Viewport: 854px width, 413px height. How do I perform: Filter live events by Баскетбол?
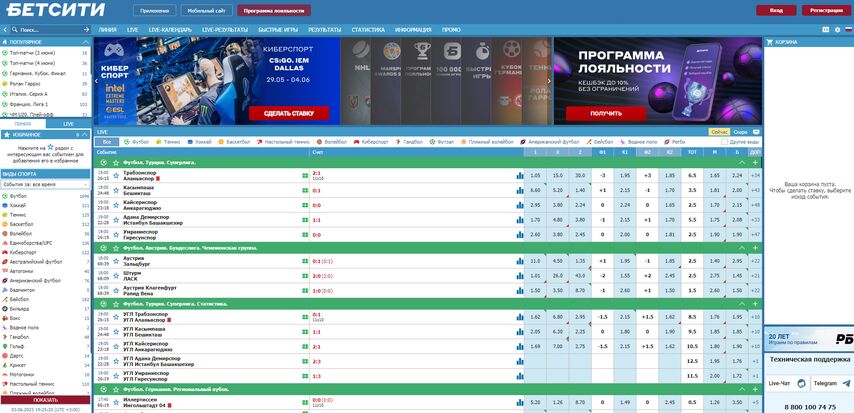(x=234, y=142)
